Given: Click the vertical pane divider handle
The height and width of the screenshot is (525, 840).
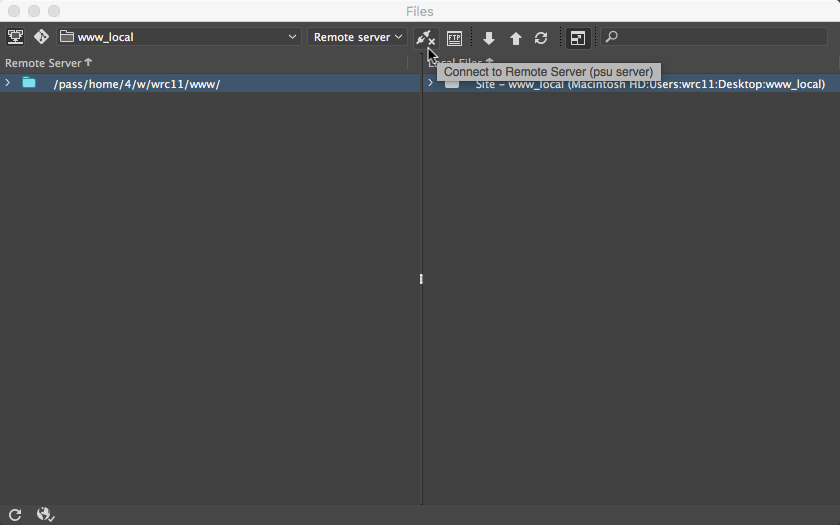Looking at the screenshot, I should coord(421,279).
